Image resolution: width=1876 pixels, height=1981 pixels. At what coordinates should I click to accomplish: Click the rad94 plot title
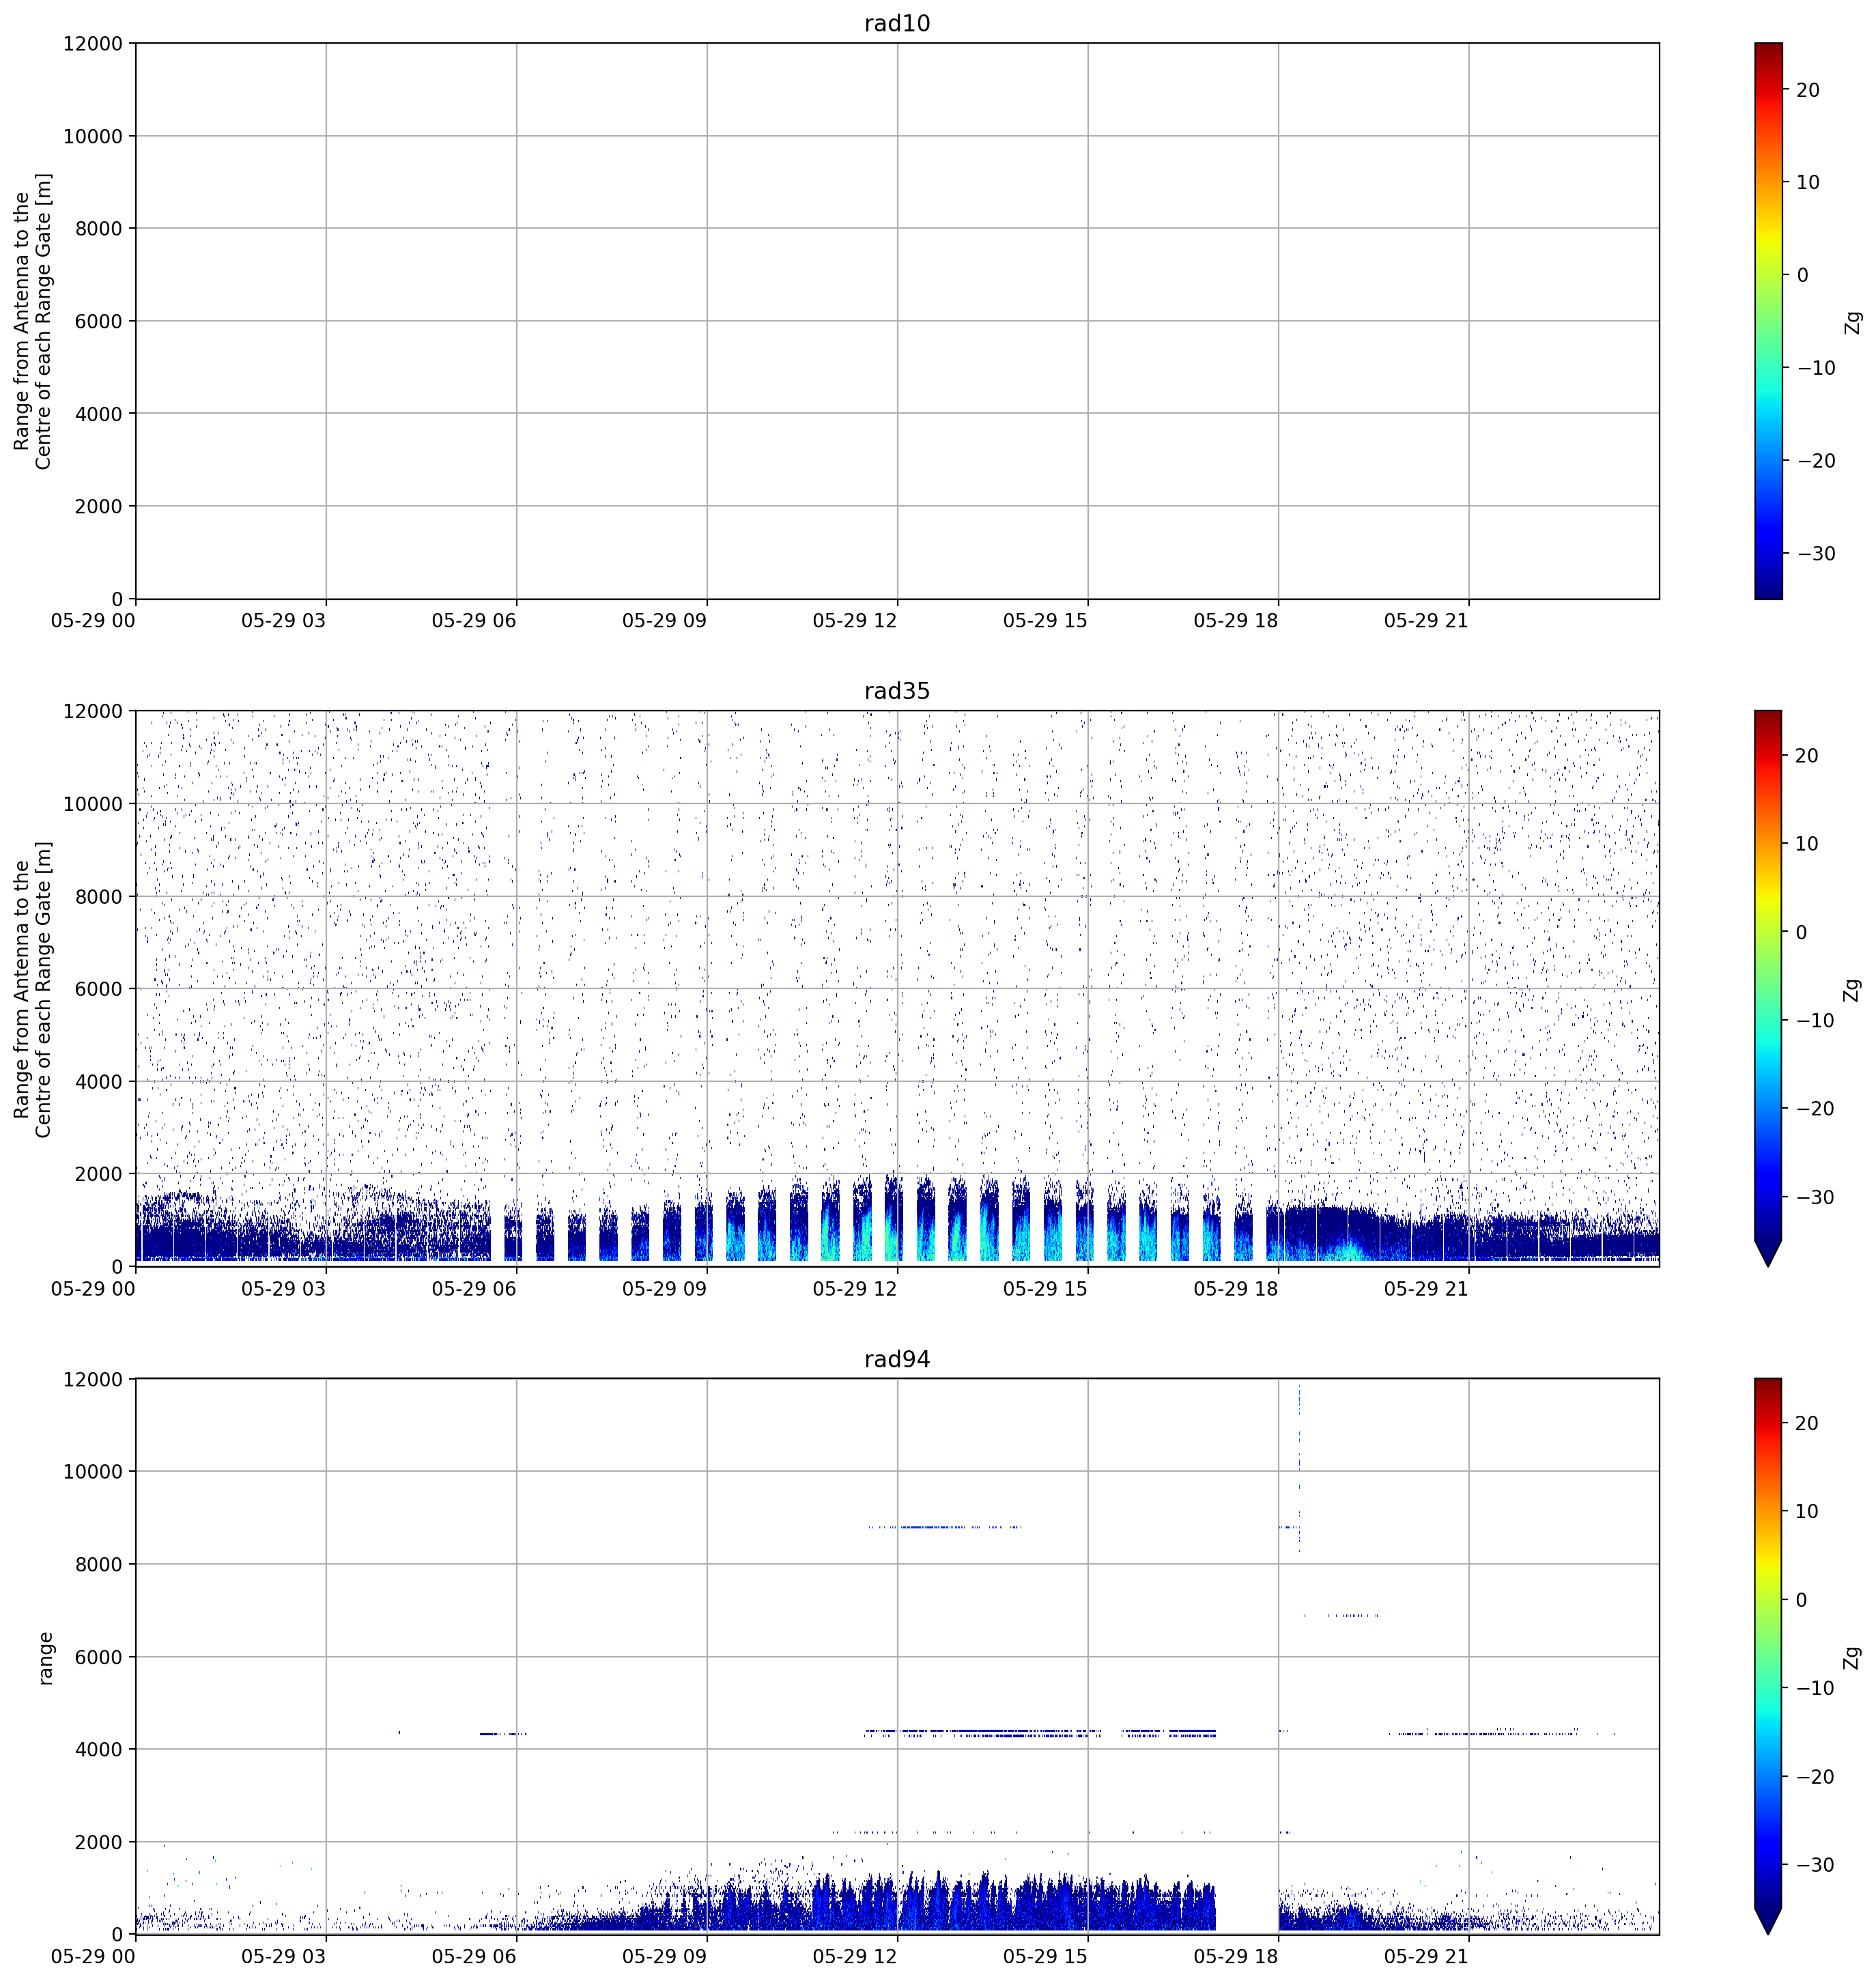coord(897,1359)
